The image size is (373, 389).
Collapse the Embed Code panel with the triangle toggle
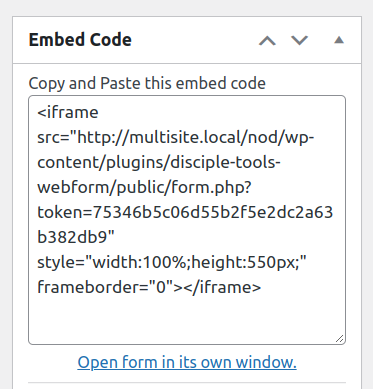pyautogui.click(x=339, y=40)
